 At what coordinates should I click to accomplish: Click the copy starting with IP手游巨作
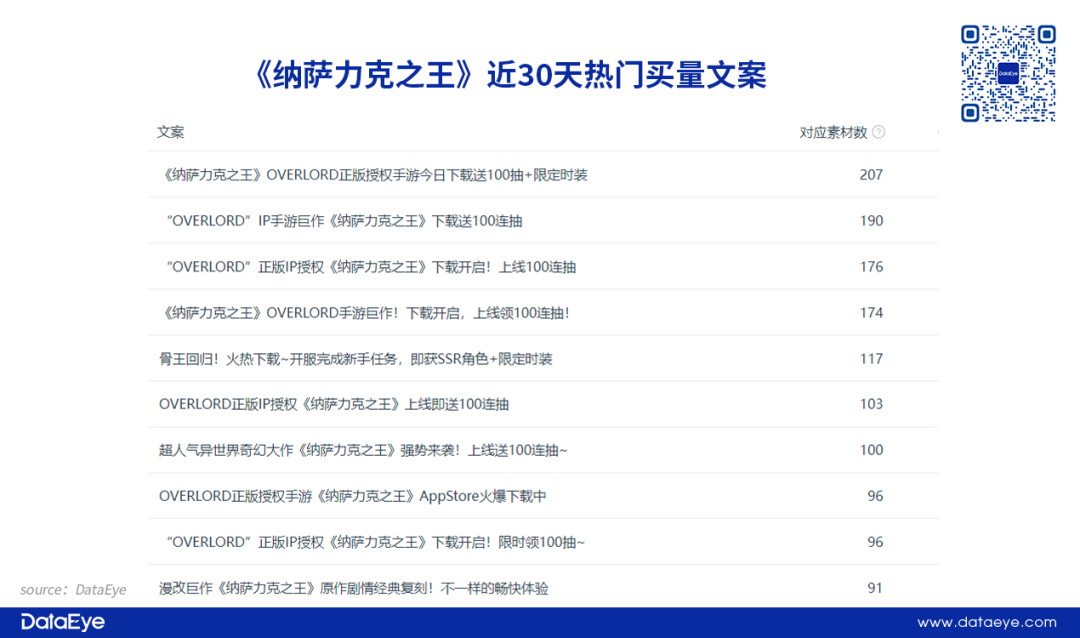click(344, 221)
